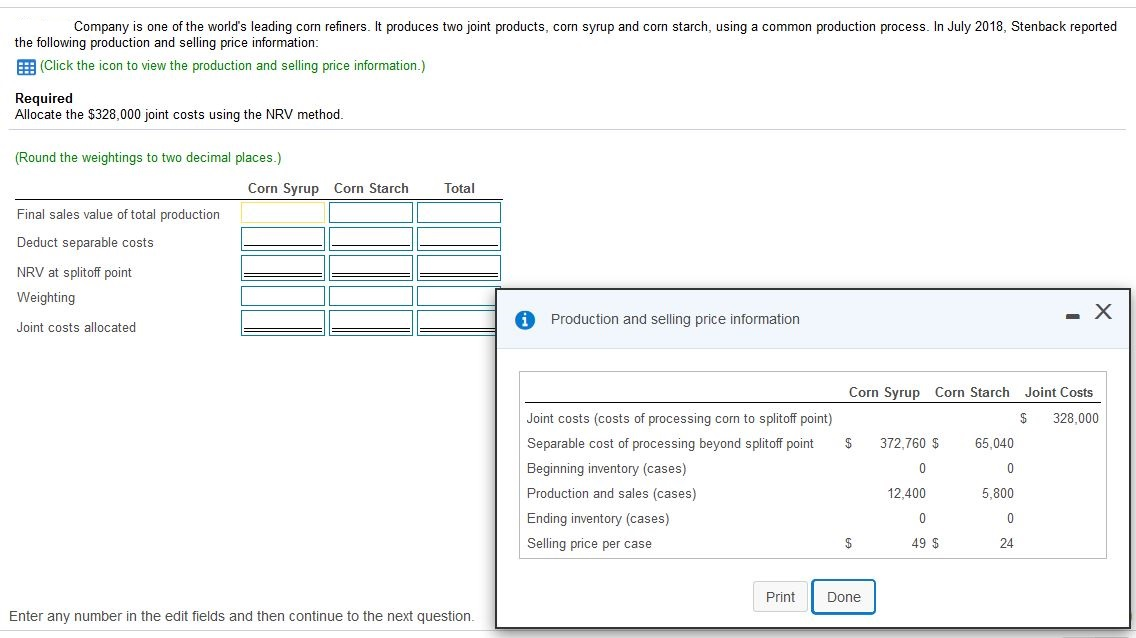Select Corn Syrup deduct separable costs field
Viewport: 1136px width, 638px height.
[283, 239]
